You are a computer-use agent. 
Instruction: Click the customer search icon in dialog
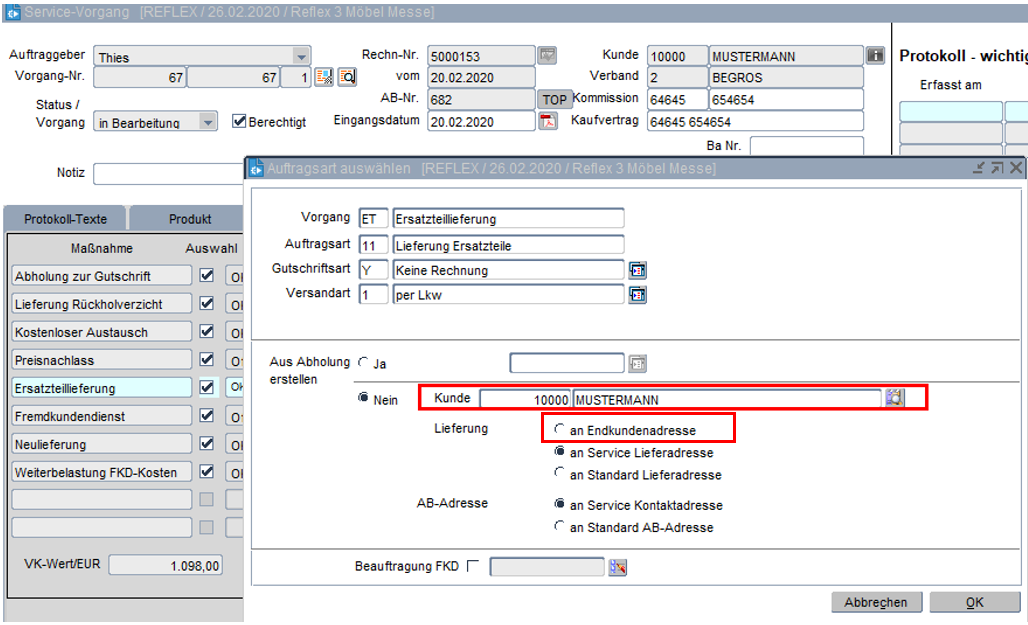[x=893, y=399]
